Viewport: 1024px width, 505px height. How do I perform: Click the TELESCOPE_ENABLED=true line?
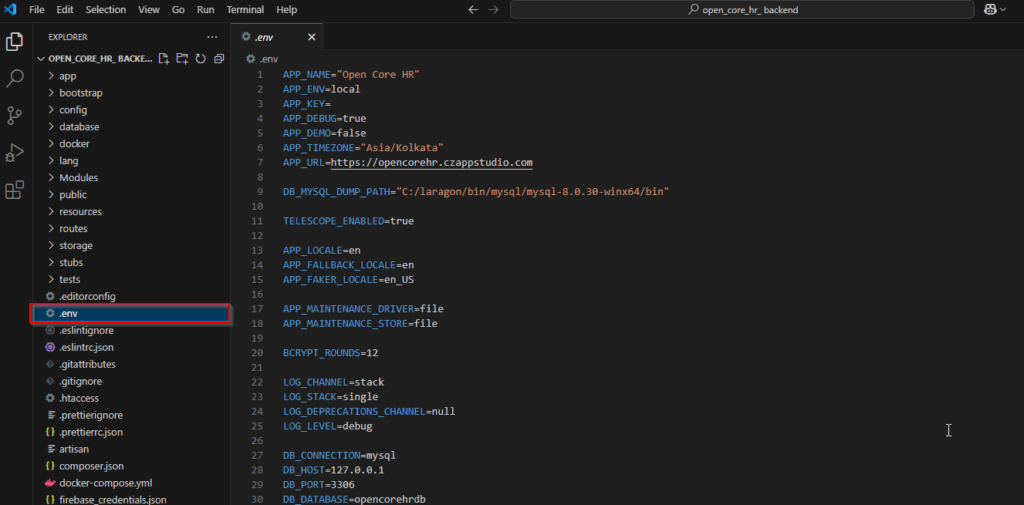point(348,221)
